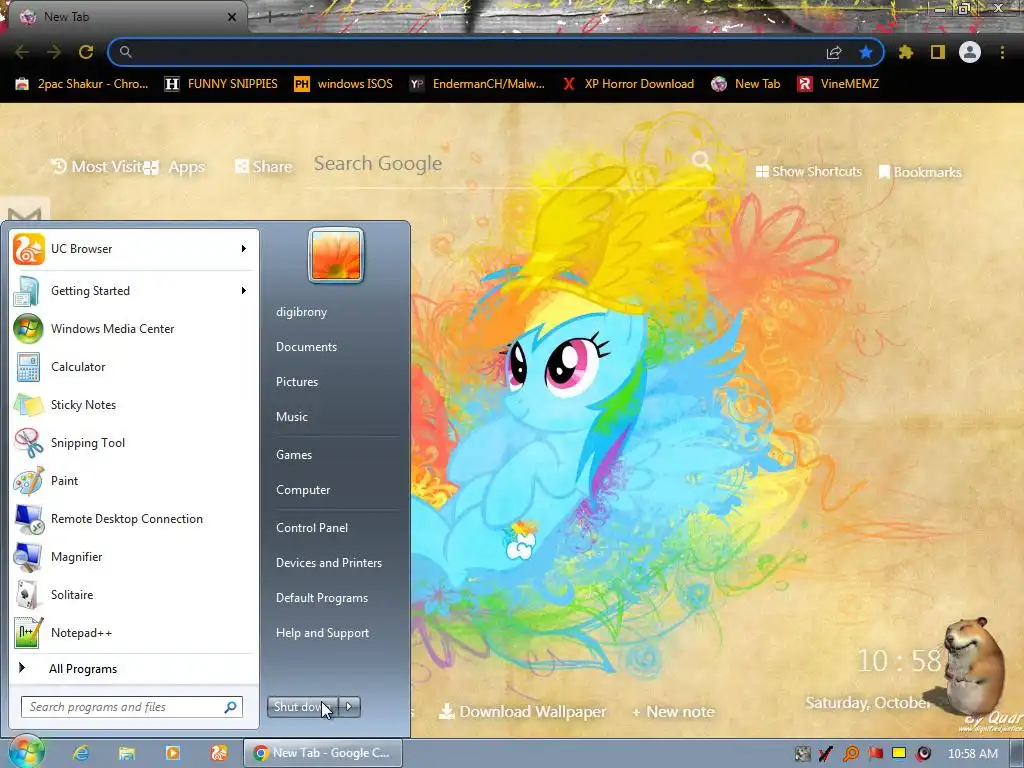Reload the Chrome page
The height and width of the screenshot is (768, 1024).
pyautogui.click(x=86, y=52)
